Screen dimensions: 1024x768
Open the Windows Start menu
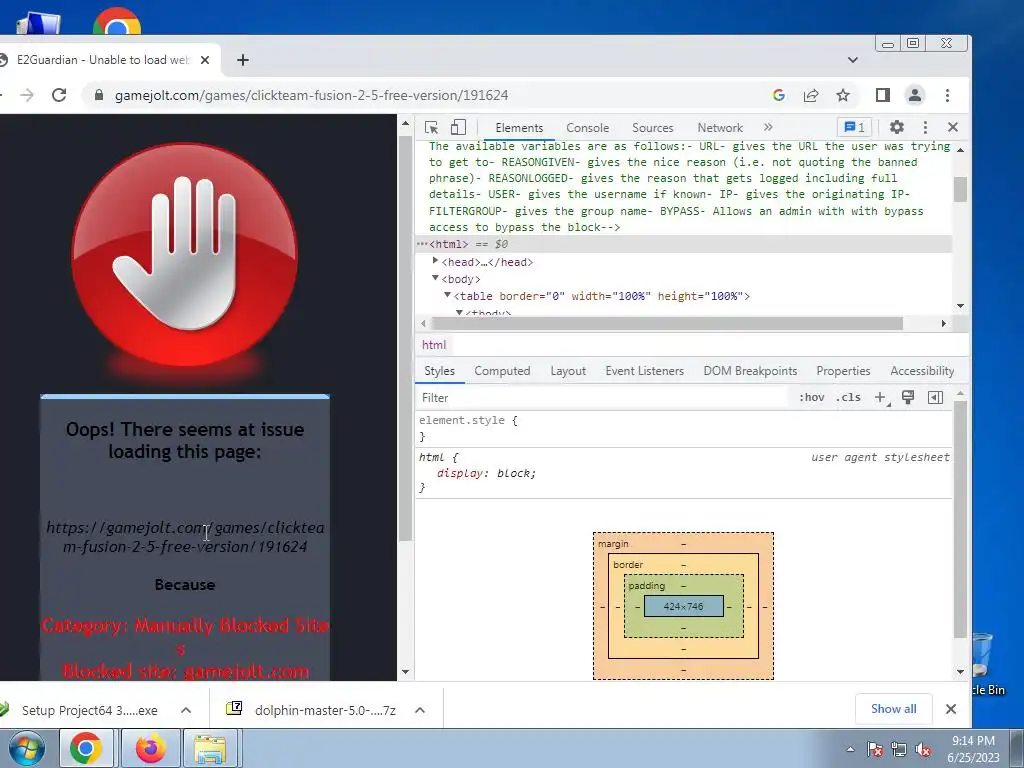[x=27, y=748]
